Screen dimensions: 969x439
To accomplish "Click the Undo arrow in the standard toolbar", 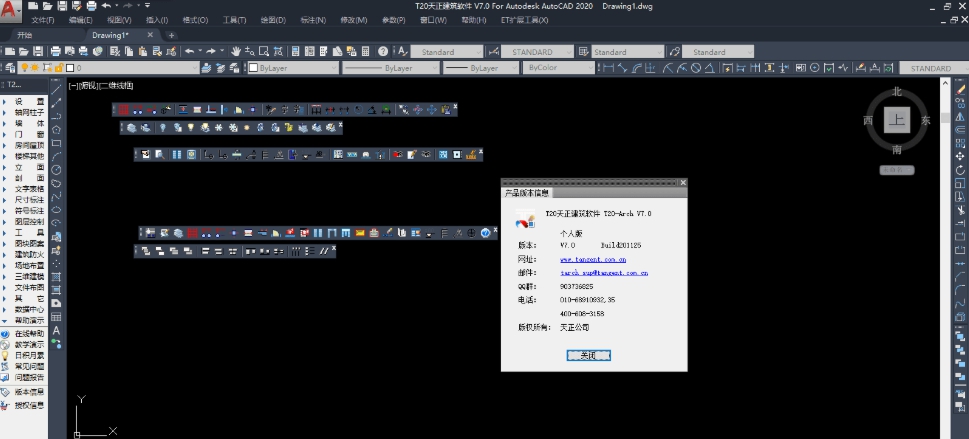I will 190,51.
